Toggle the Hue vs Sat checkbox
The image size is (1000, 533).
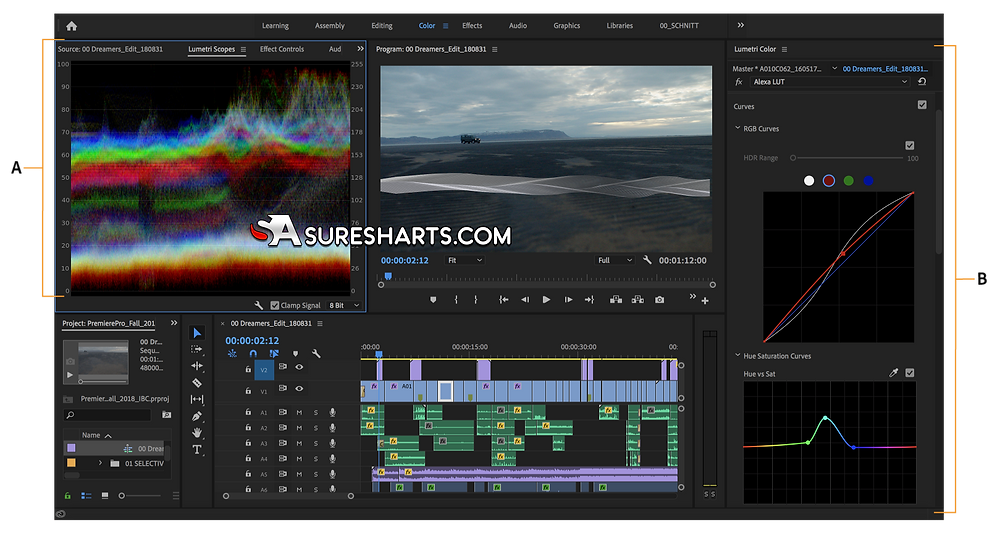point(910,373)
